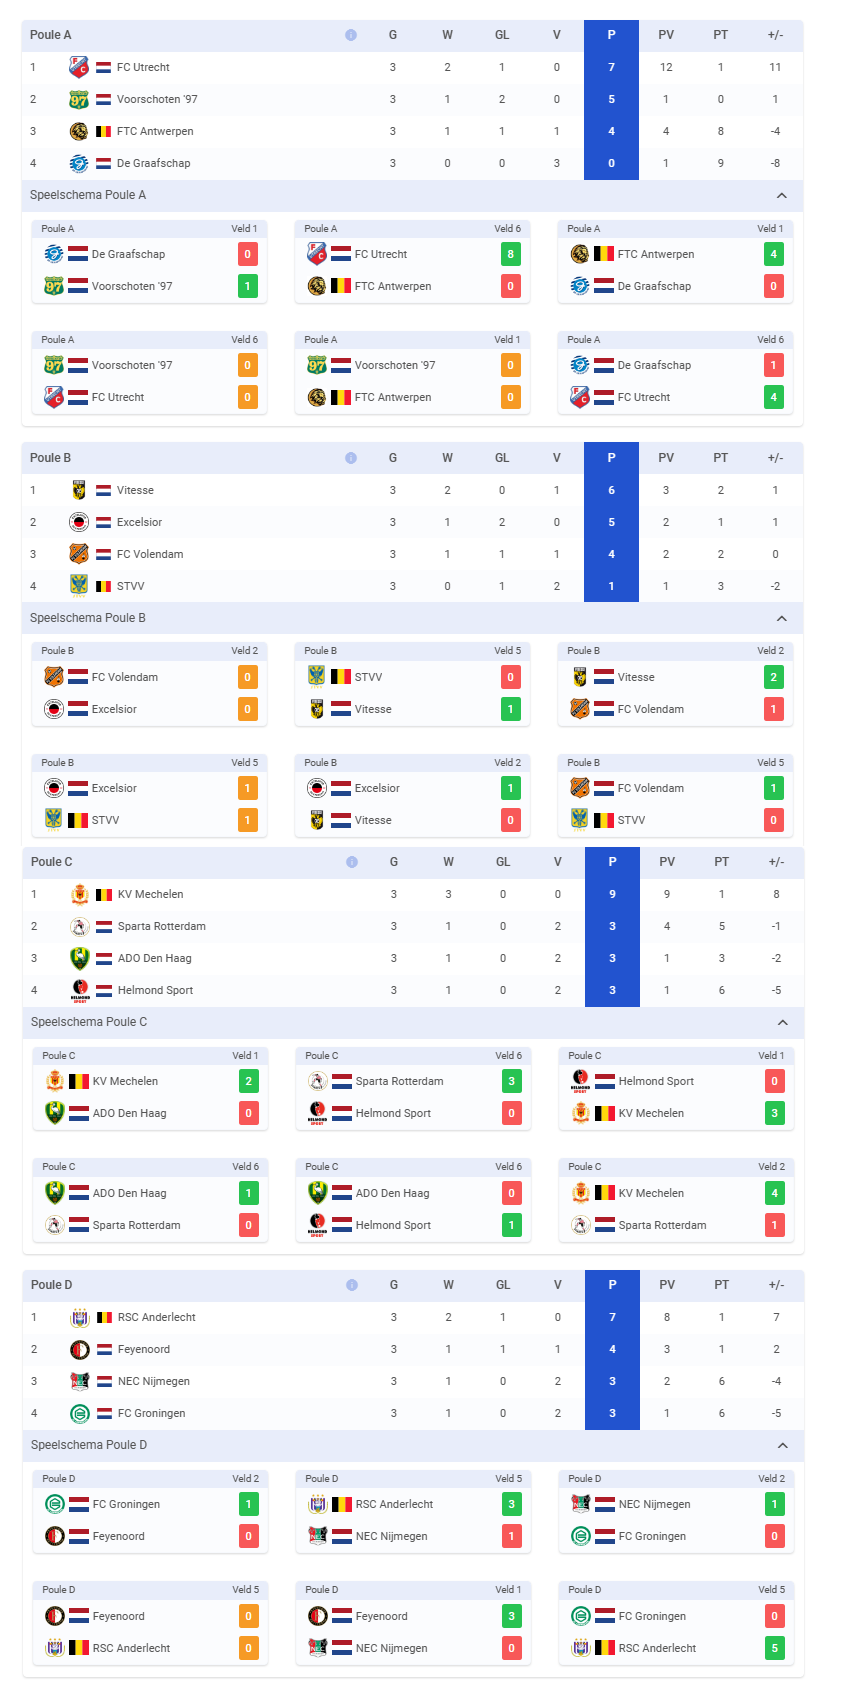Select the P points column header in Poule A
This screenshot has width=844, height=1702.
(x=611, y=35)
